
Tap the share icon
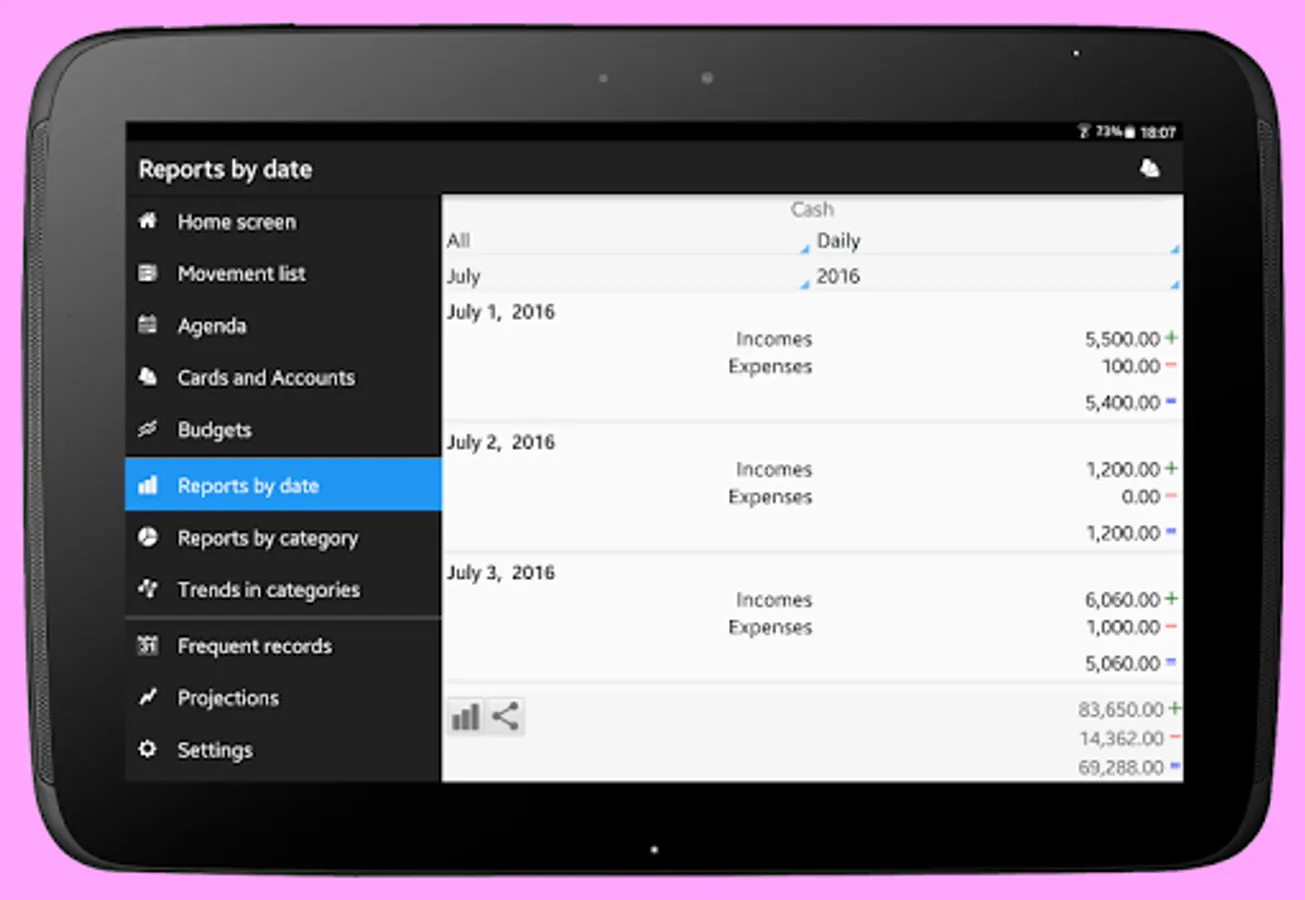pos(505,717)
